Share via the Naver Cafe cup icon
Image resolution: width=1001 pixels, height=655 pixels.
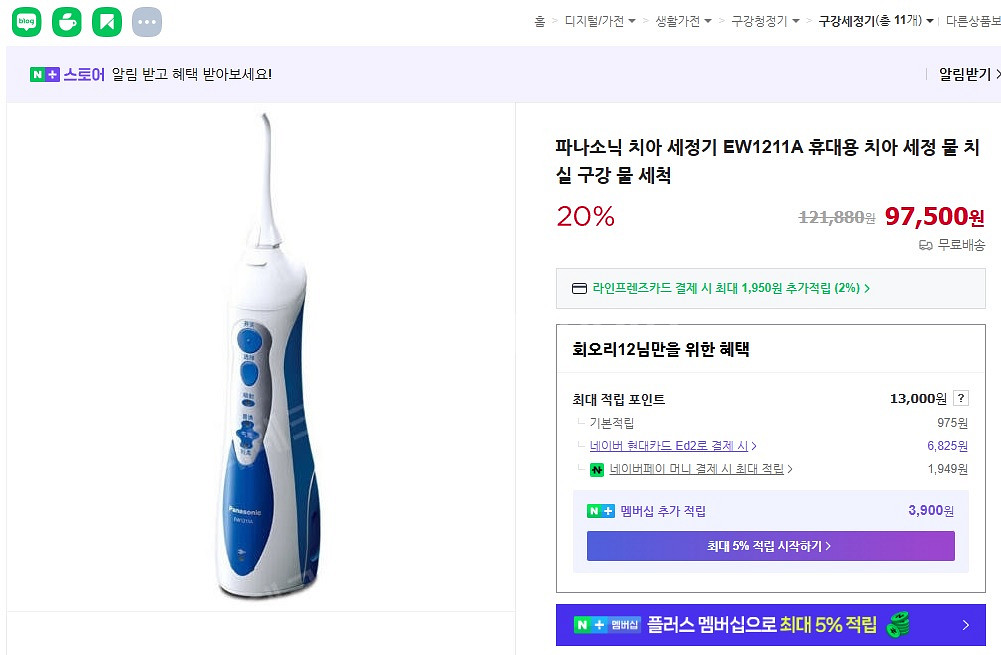(x=67, y=22)
